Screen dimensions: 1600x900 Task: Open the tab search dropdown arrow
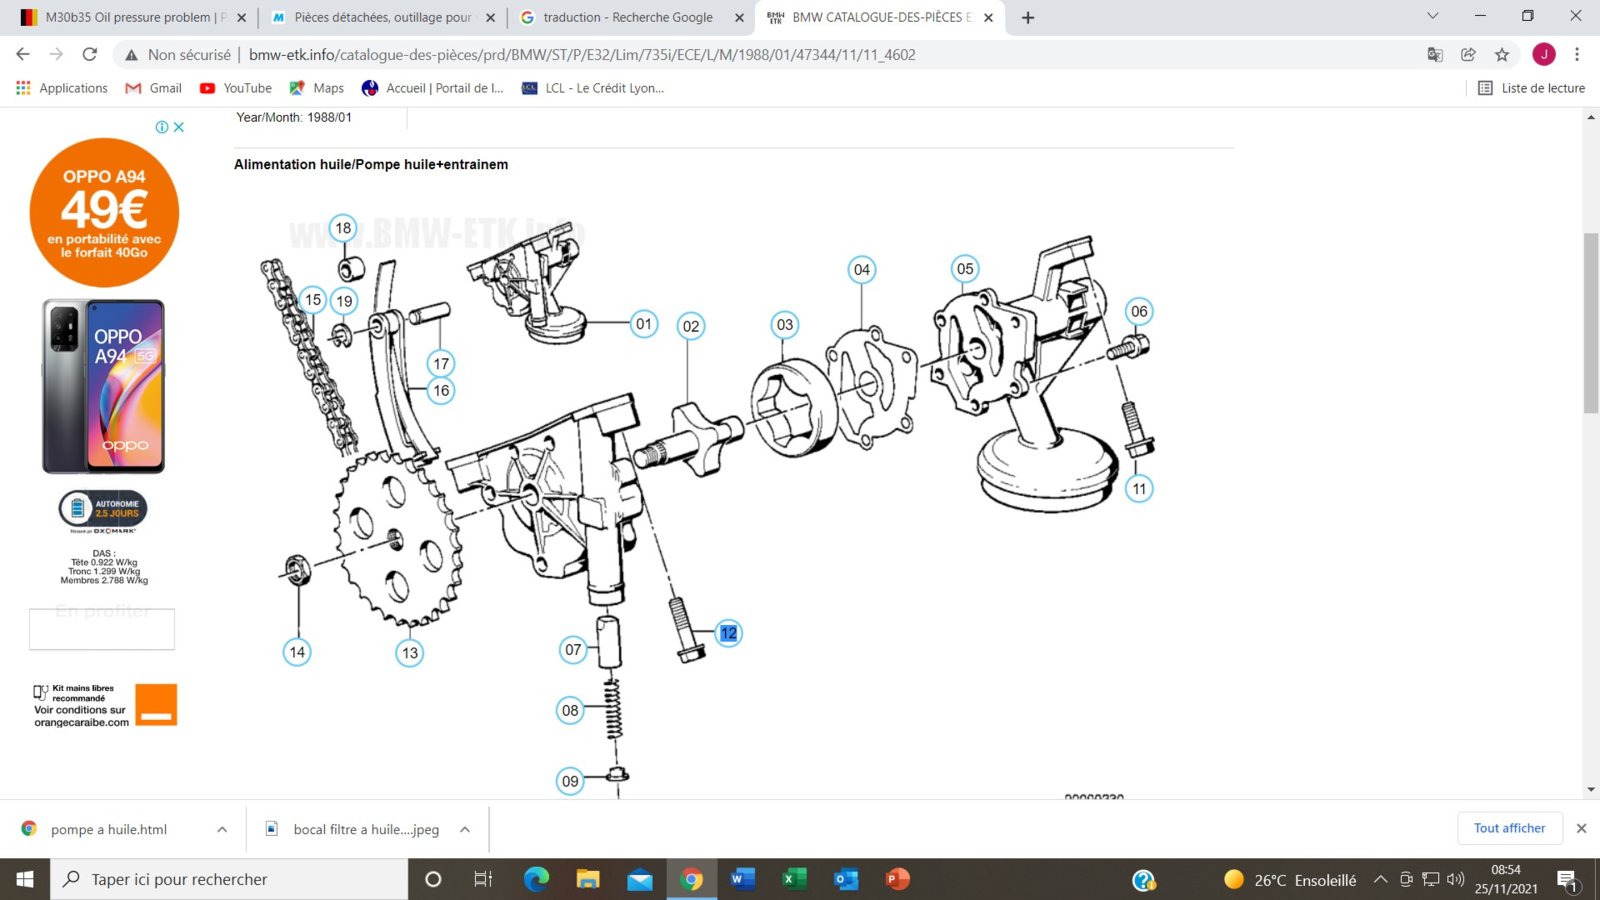[1432, 17]
